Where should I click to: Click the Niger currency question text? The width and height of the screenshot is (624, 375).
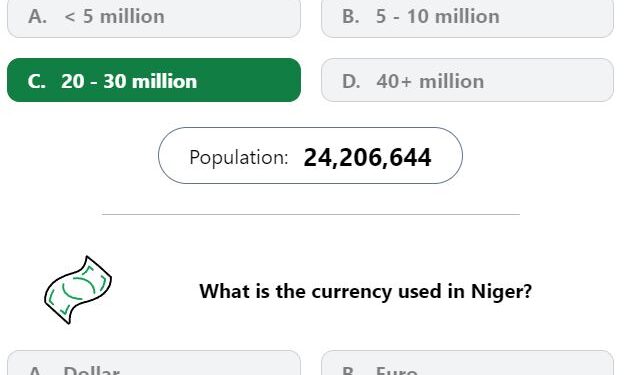coord(365,291)
